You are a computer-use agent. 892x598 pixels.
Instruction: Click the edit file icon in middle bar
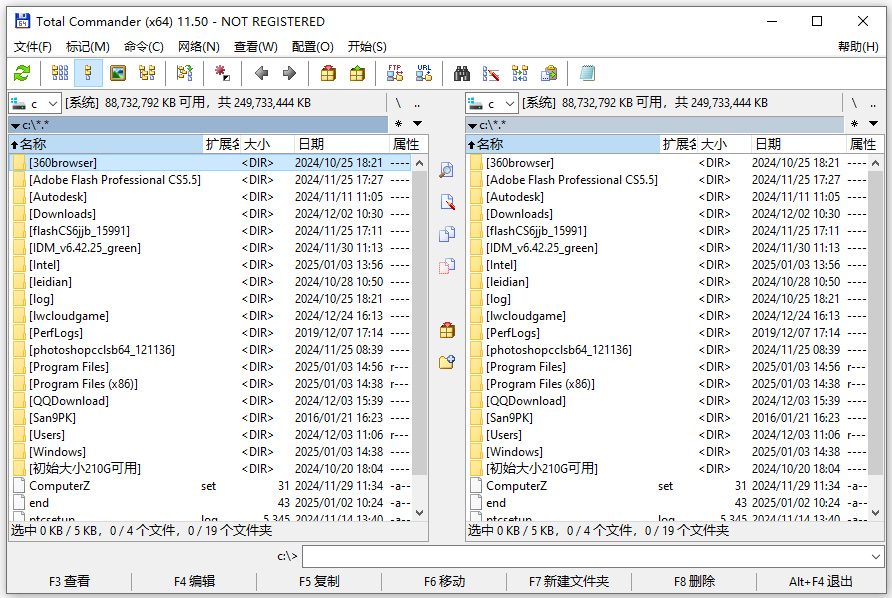click(447, 201)
